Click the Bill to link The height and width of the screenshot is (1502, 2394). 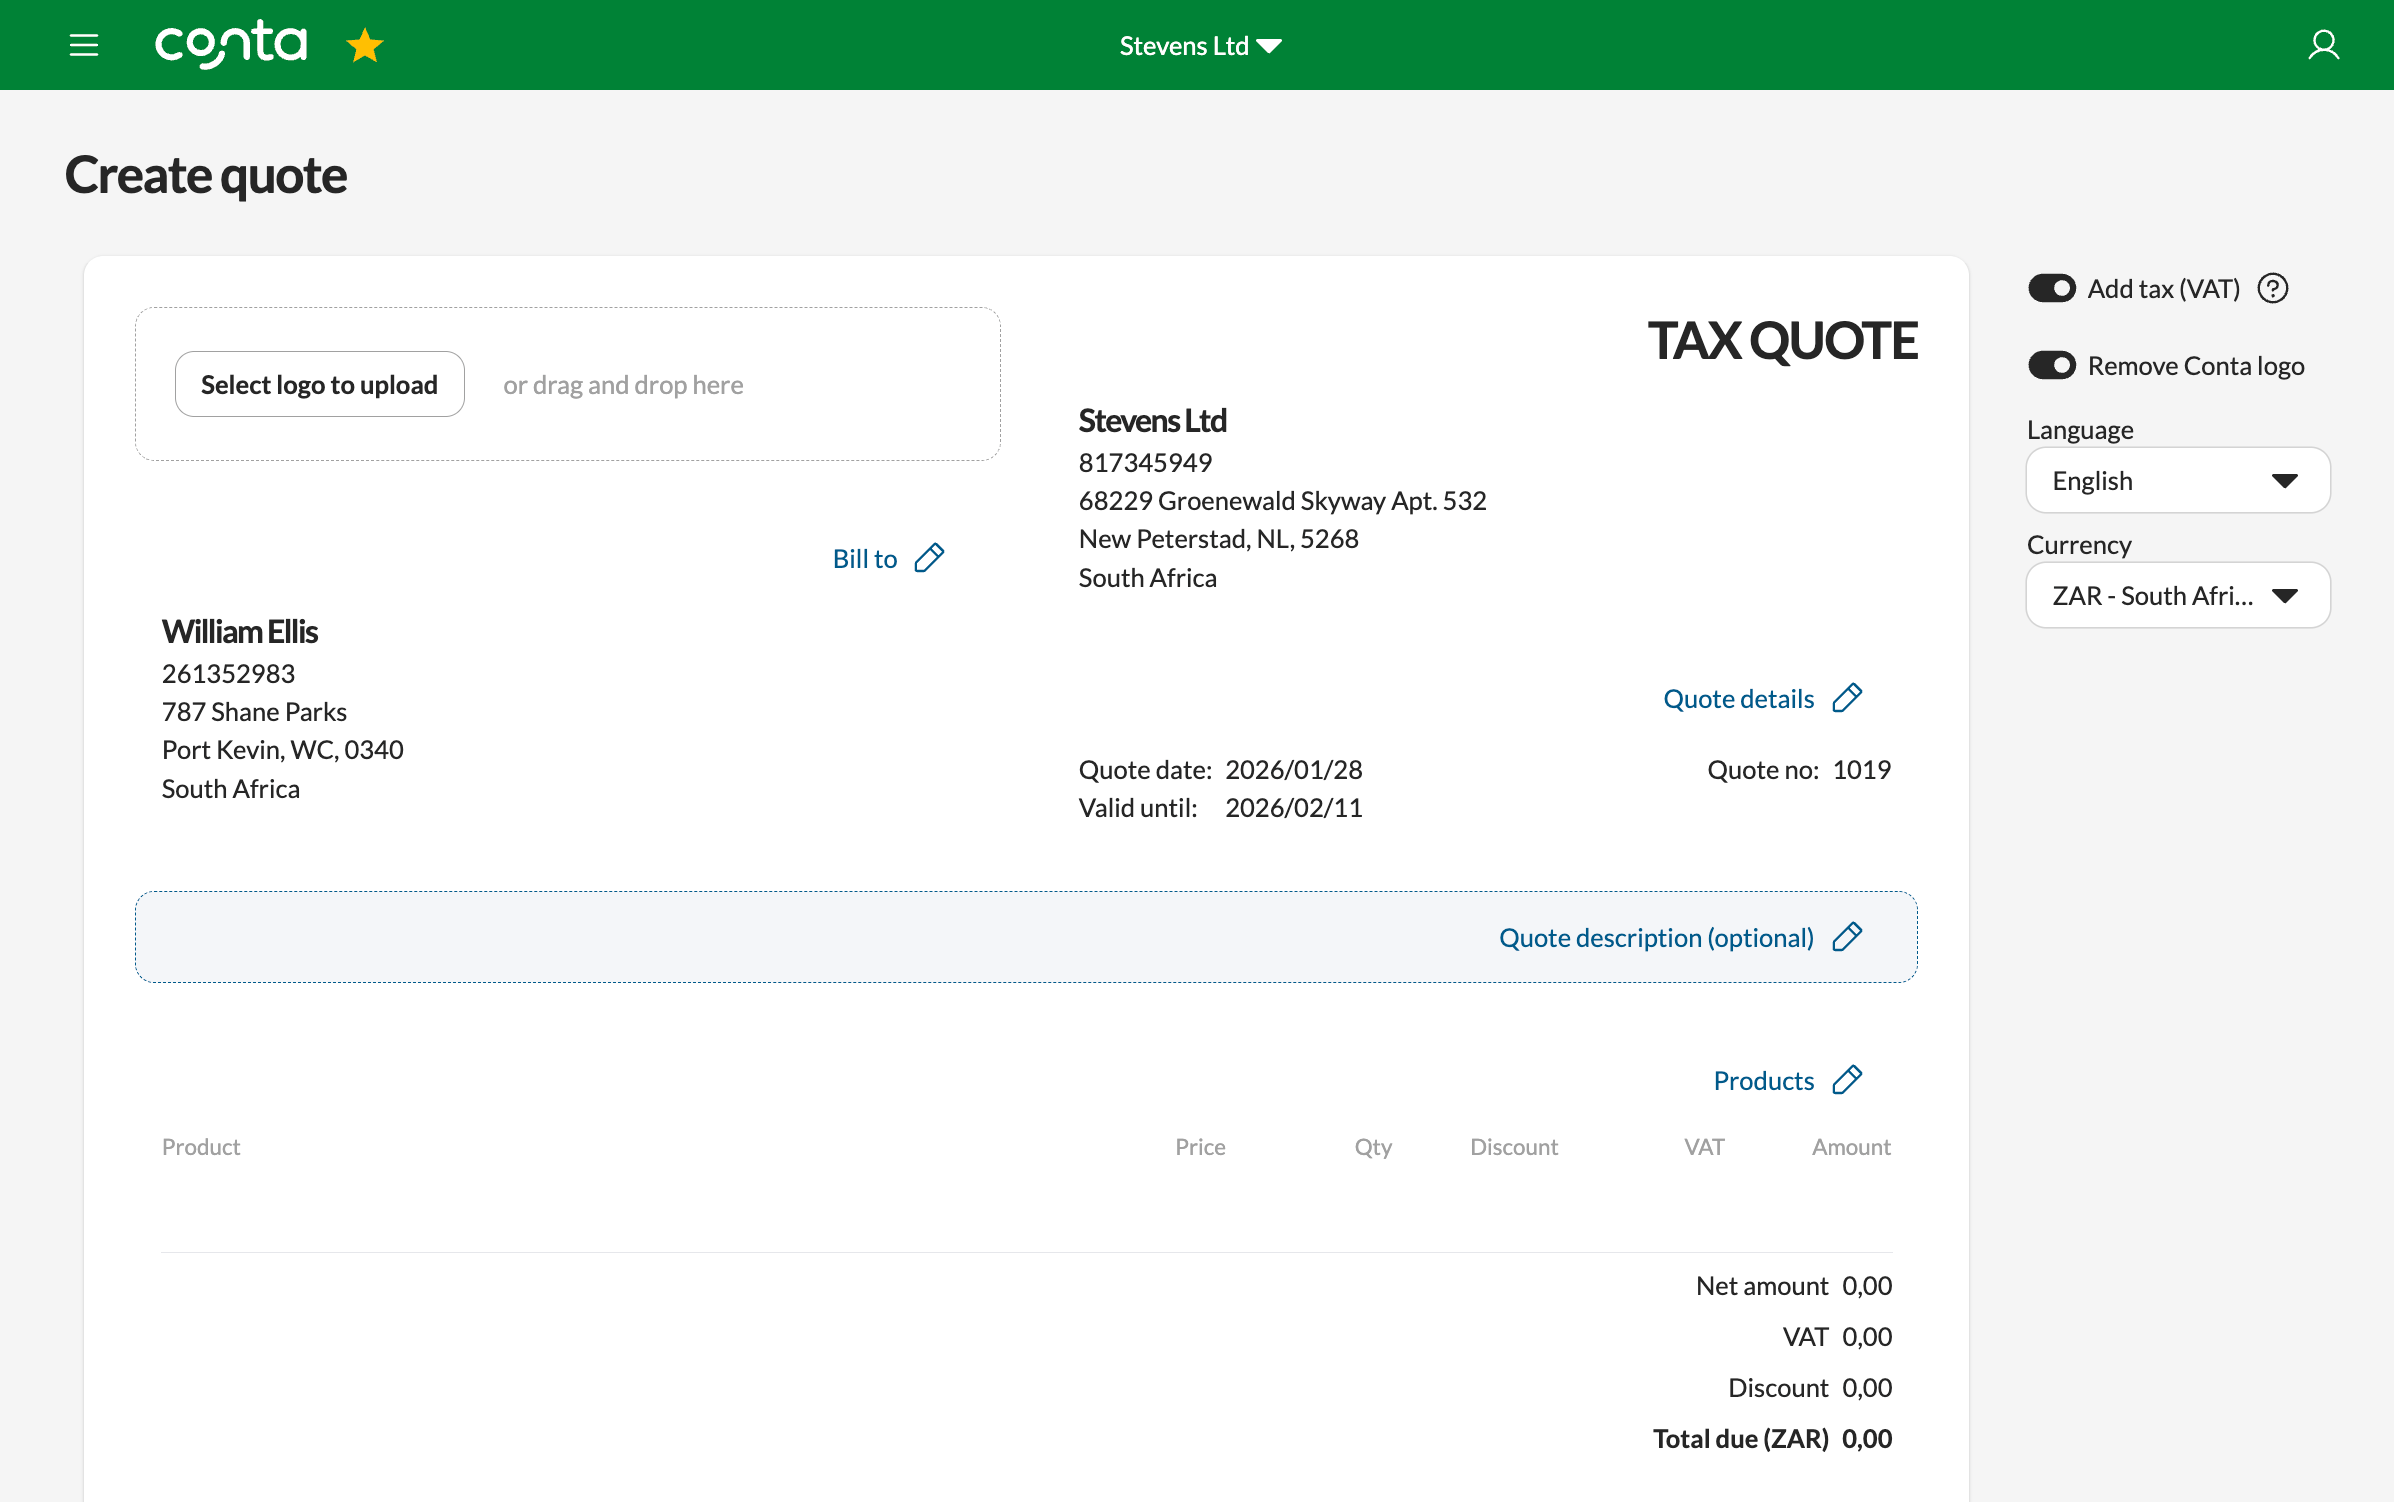point(865,559)
